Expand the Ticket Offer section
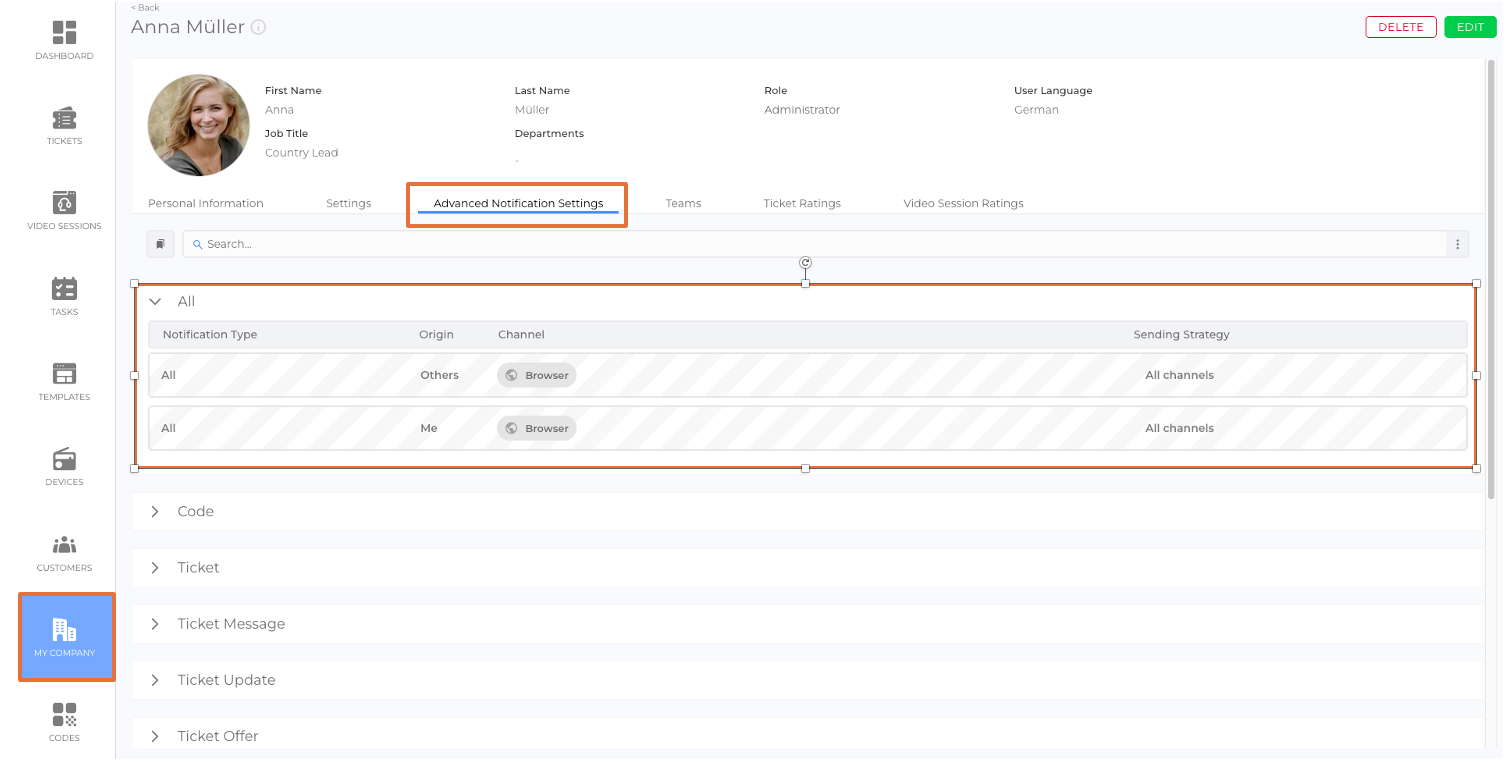 point(155,736)
